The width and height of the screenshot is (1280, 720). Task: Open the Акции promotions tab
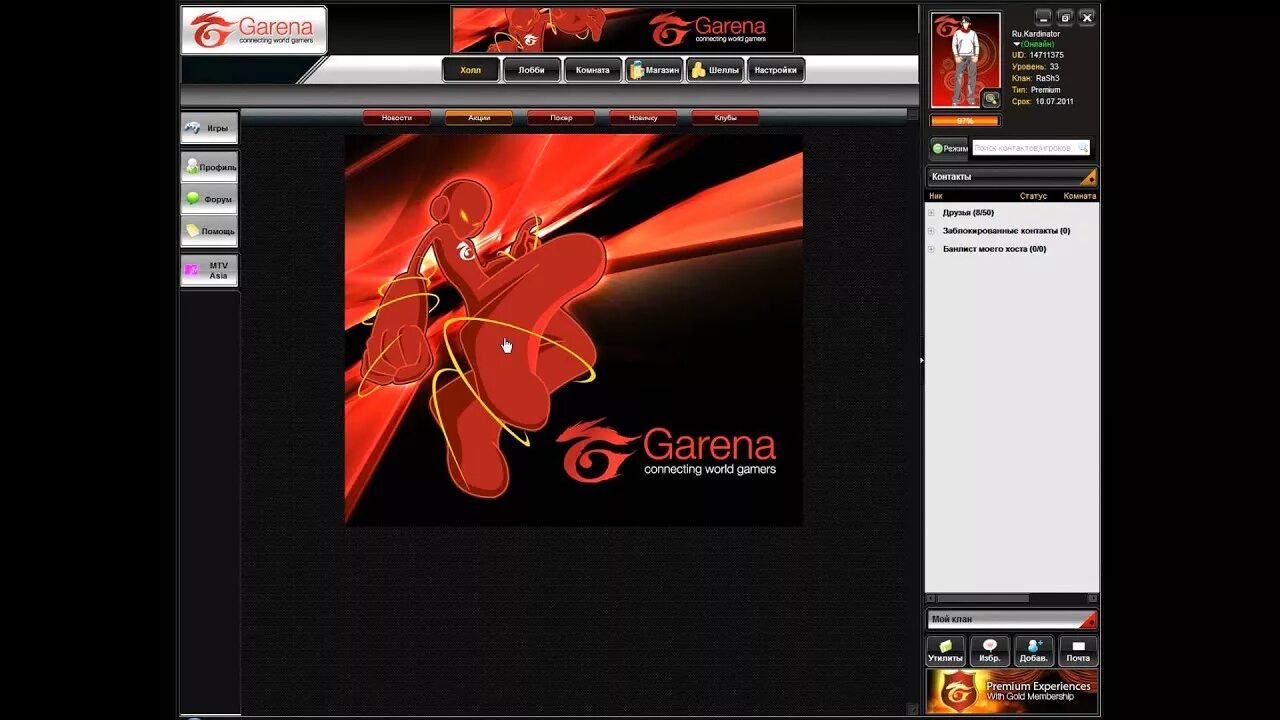click(479, 118)
